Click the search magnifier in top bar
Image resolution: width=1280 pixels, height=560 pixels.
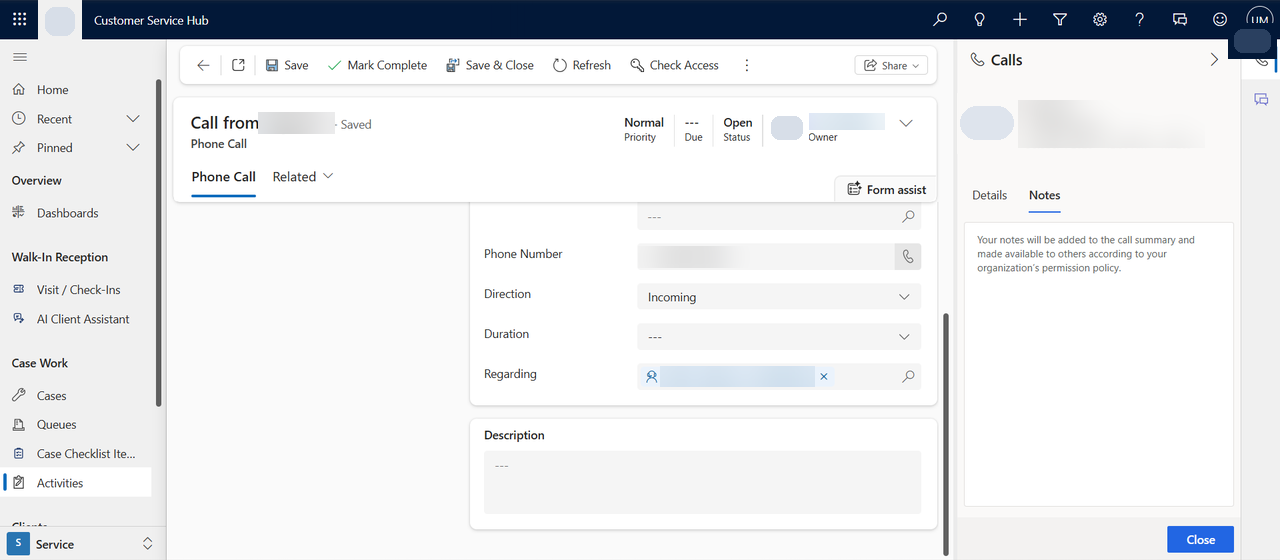point(939,19)
